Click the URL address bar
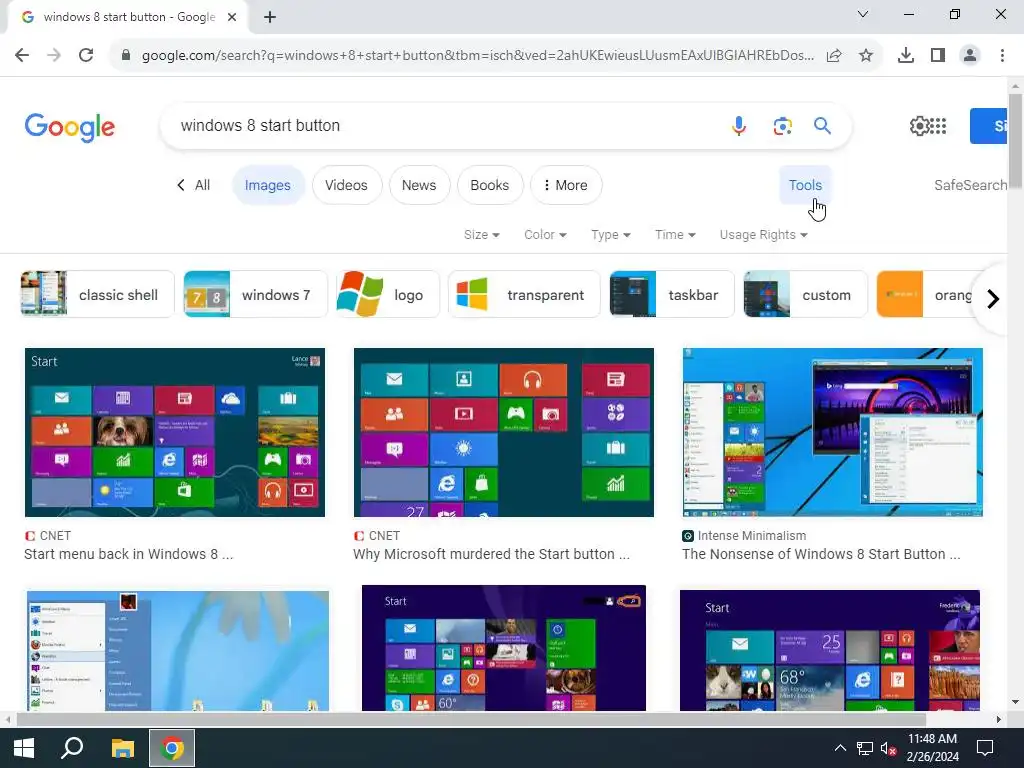The image size is (1024, 768). pos(477,56)
